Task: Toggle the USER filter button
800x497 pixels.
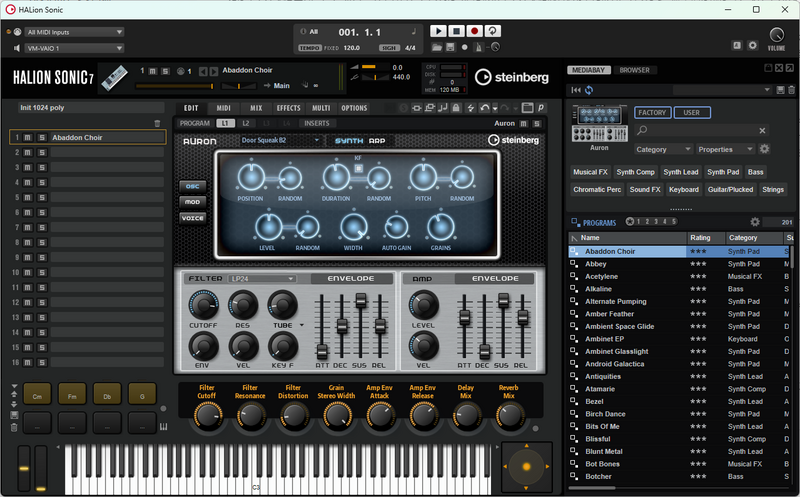Action: pos(692,112)
